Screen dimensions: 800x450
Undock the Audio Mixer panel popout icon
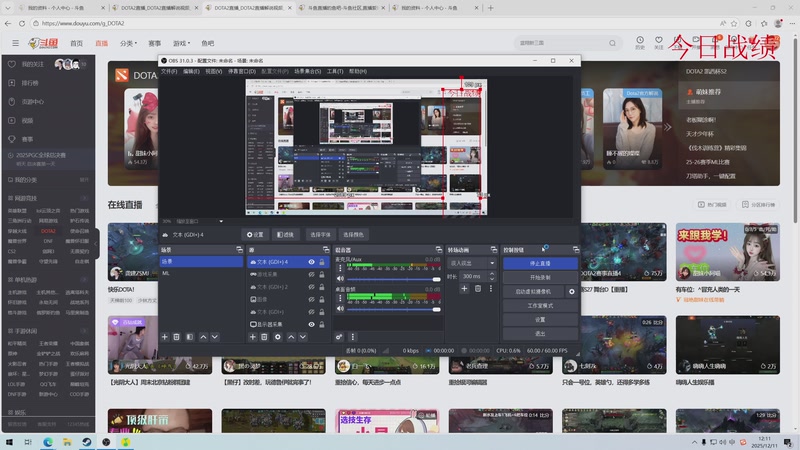click(x=439, y=250)
